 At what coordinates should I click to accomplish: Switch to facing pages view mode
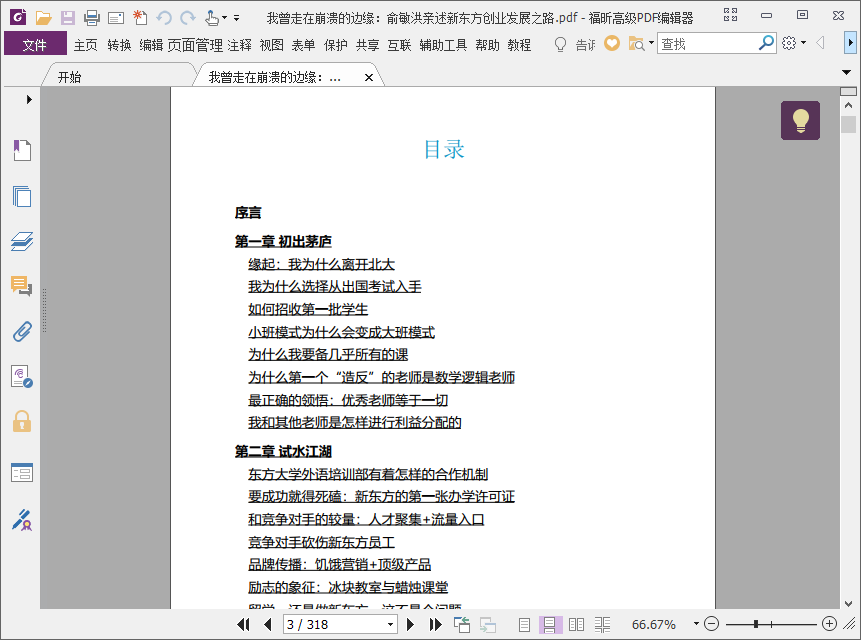tap(576, 624)
